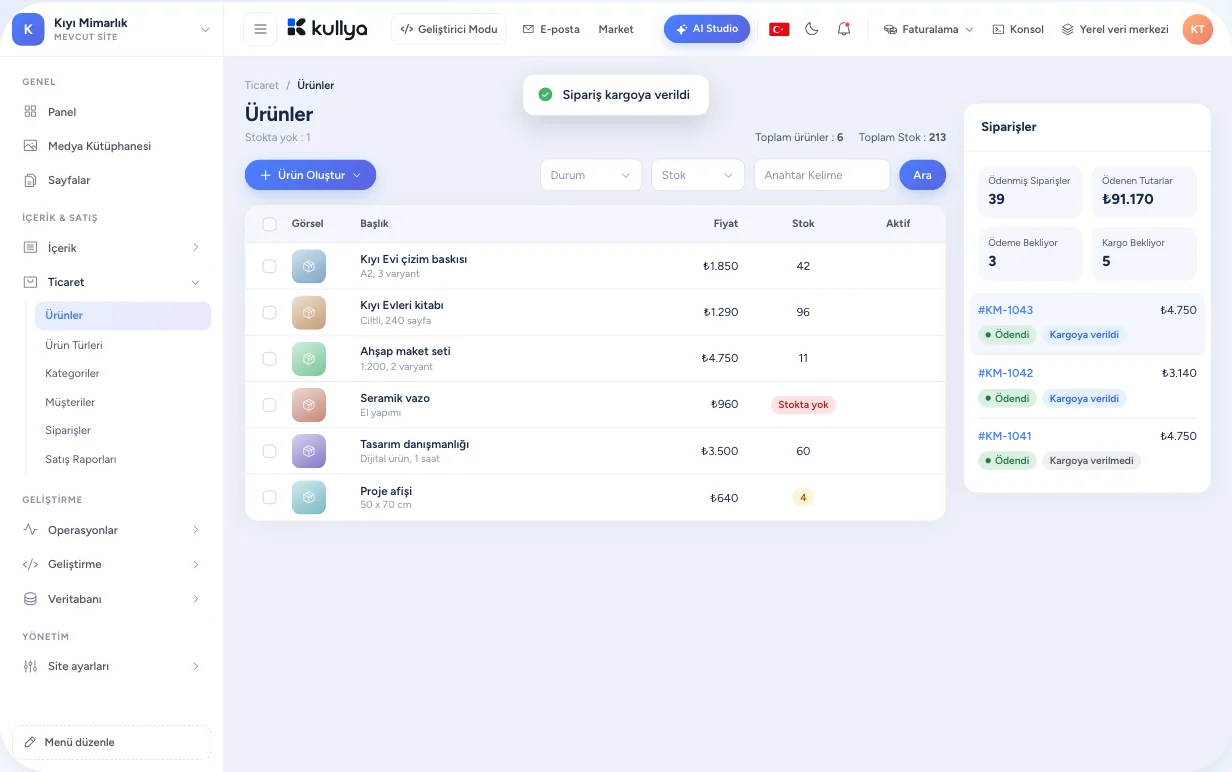Switch language with the Turkish flag icon

(x=779, y=29)
